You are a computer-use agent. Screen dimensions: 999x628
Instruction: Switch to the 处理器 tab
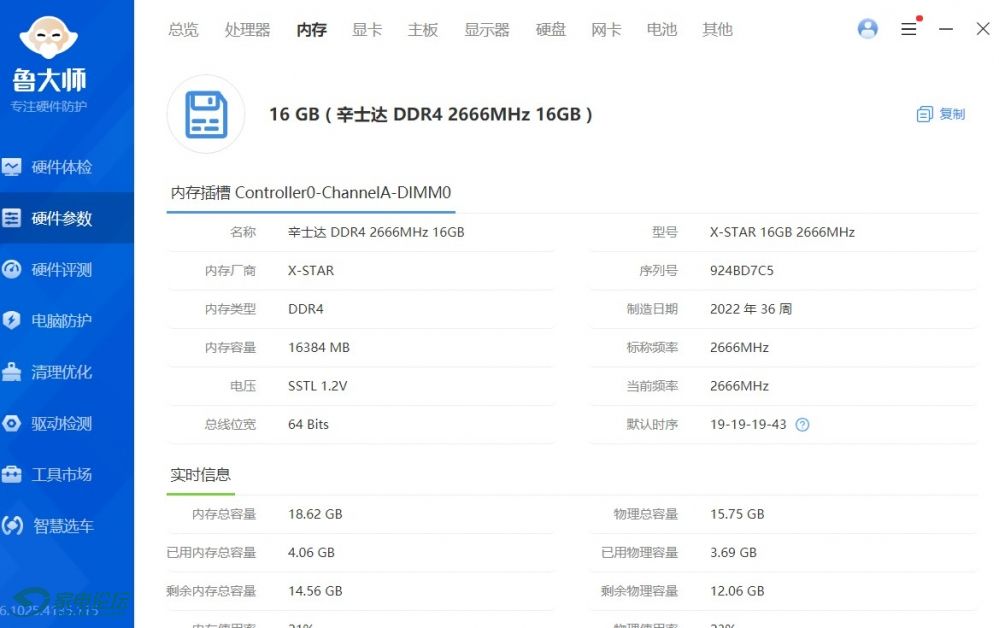coord(247,29)
